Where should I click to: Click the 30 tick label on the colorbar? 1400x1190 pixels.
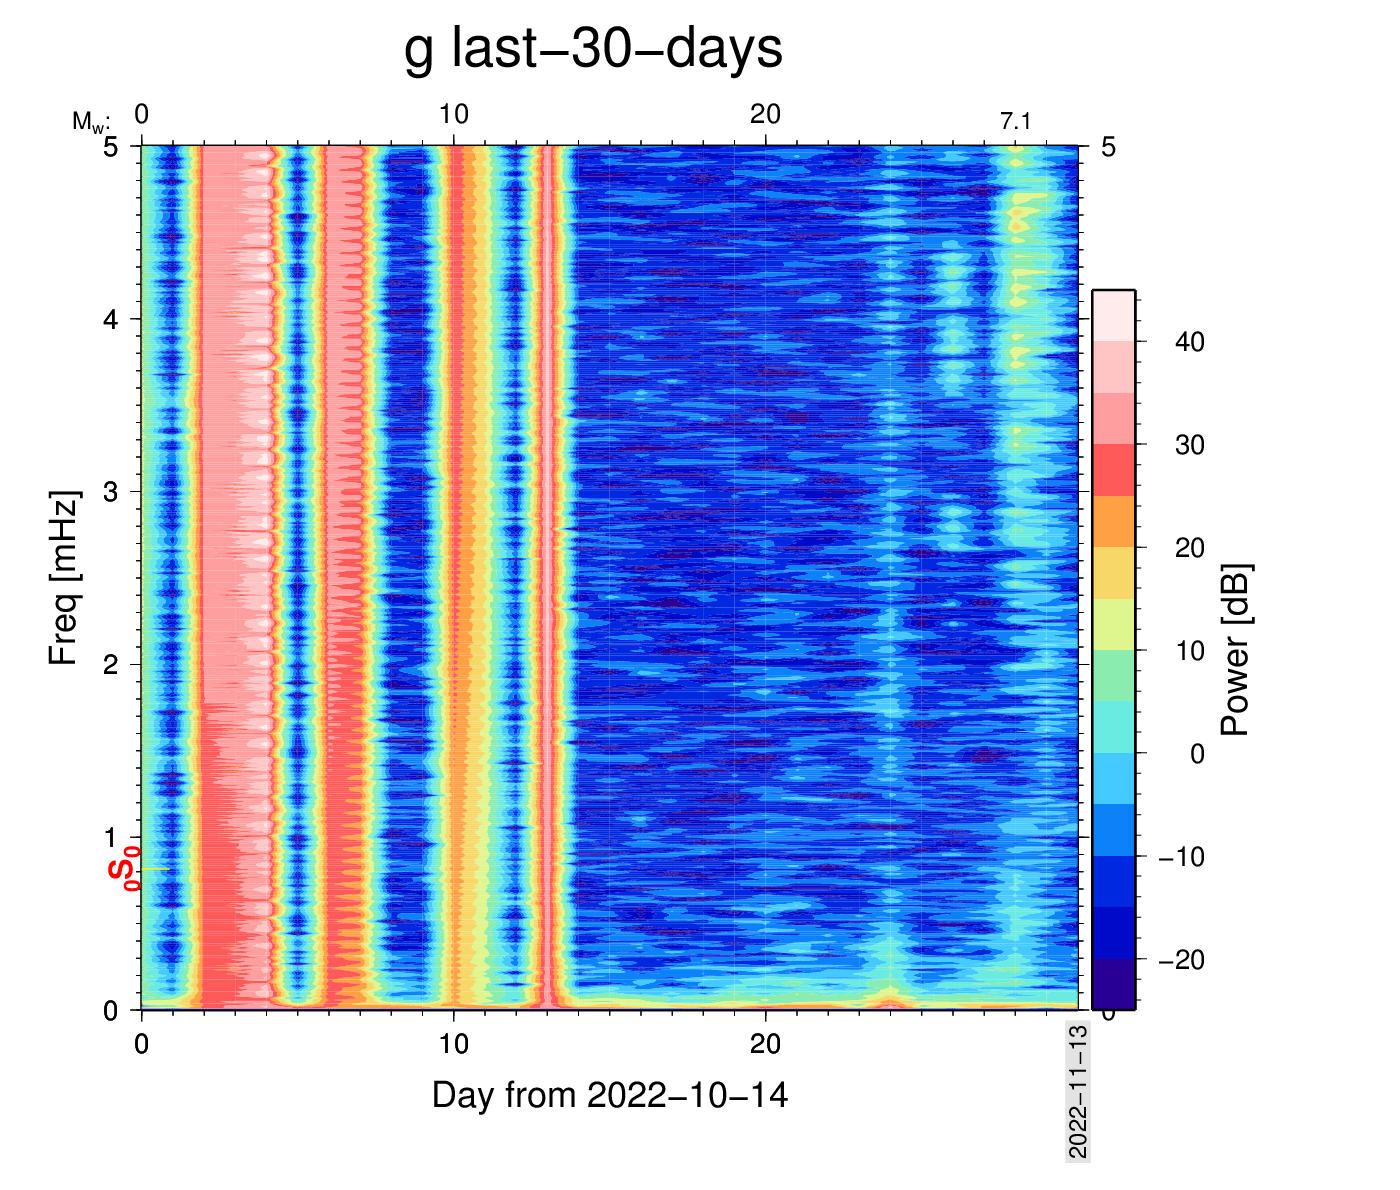point(1189,445)
